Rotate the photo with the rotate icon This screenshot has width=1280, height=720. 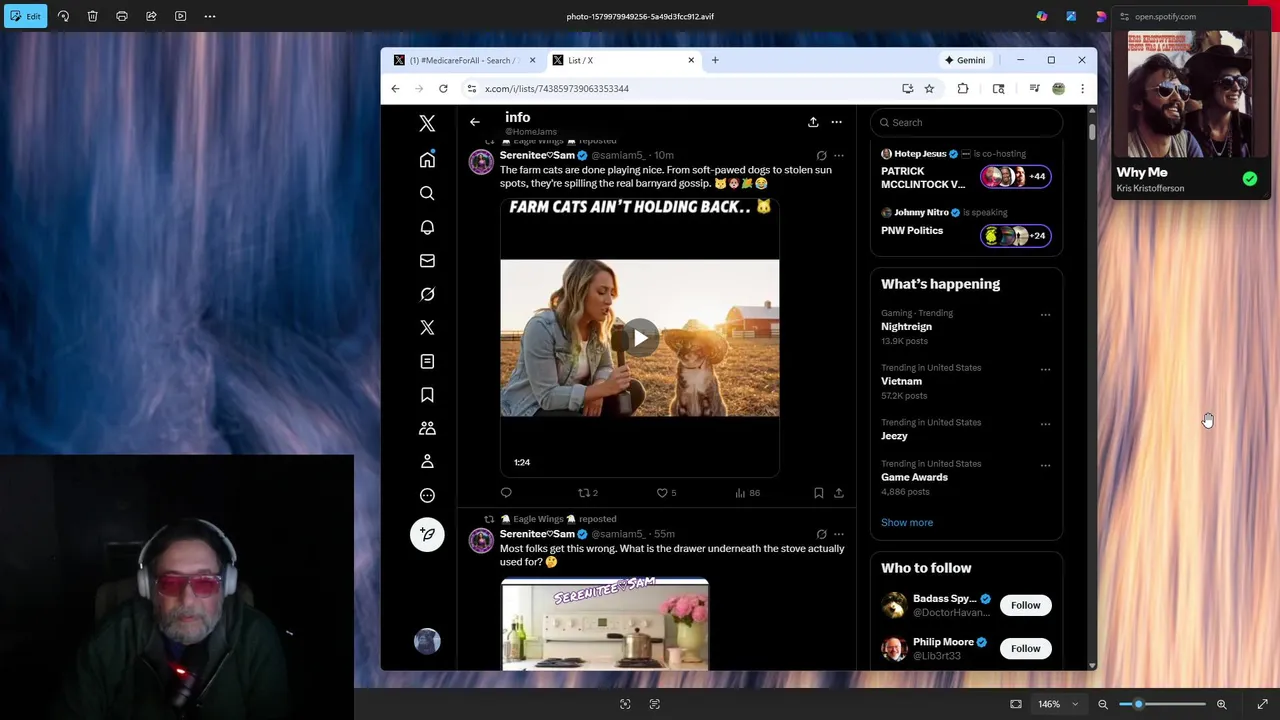63,16
